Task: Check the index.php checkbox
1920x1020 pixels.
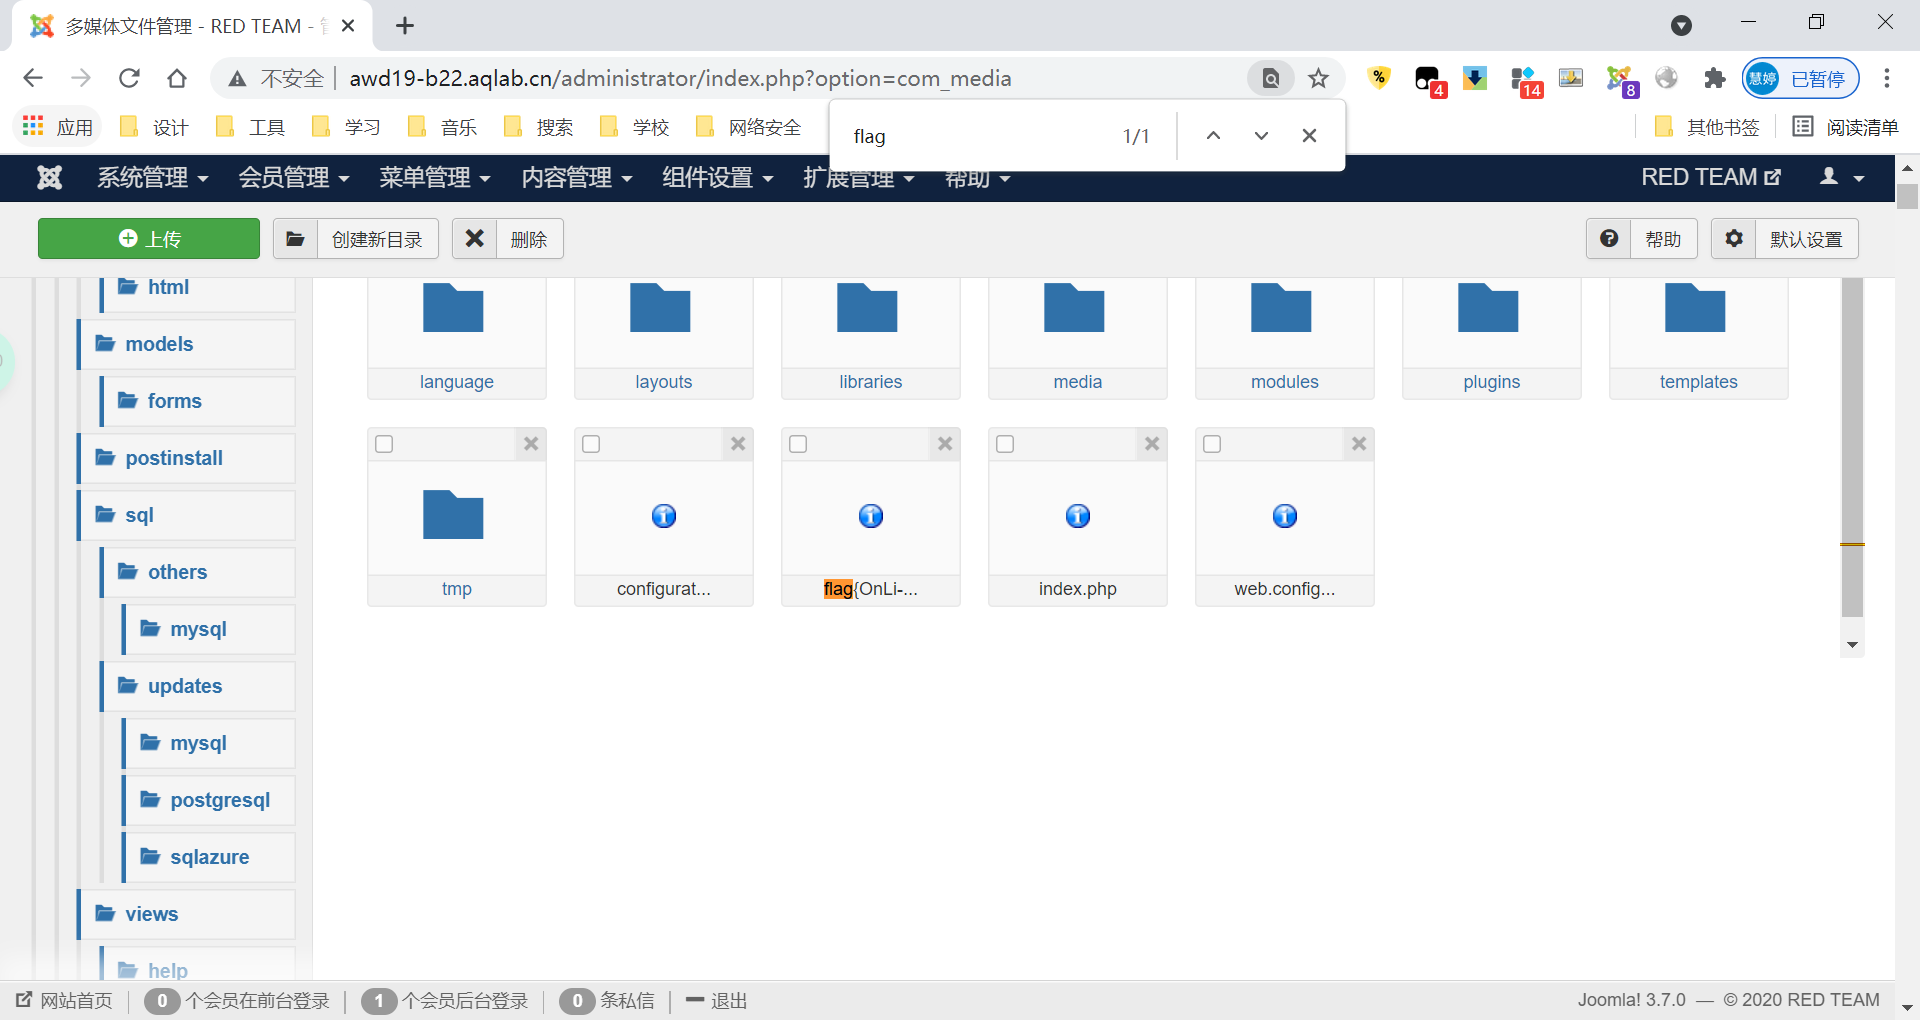Action: pos(1005,444)
